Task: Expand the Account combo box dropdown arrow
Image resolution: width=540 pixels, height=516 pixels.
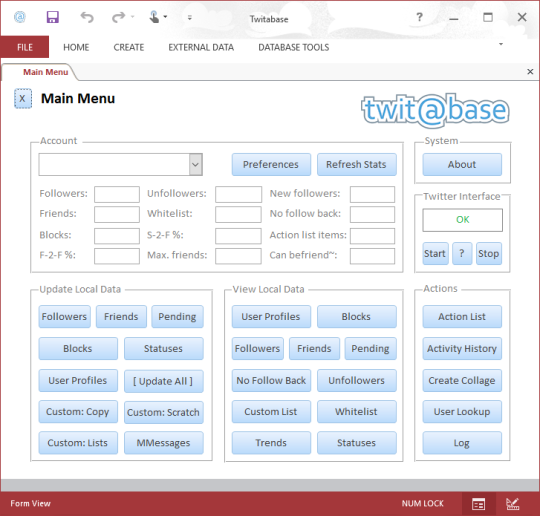Action: coord(195,164)
